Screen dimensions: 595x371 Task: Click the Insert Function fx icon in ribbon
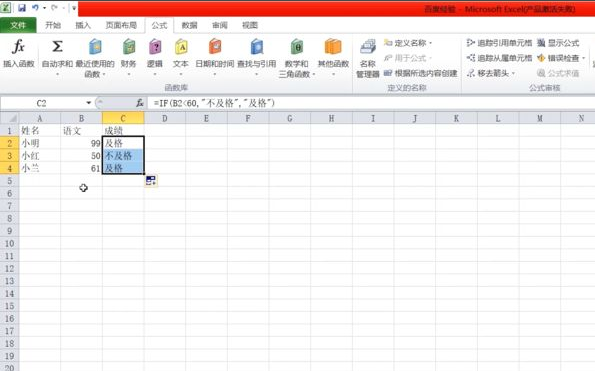pyautogui.click(x=18, y=47)
